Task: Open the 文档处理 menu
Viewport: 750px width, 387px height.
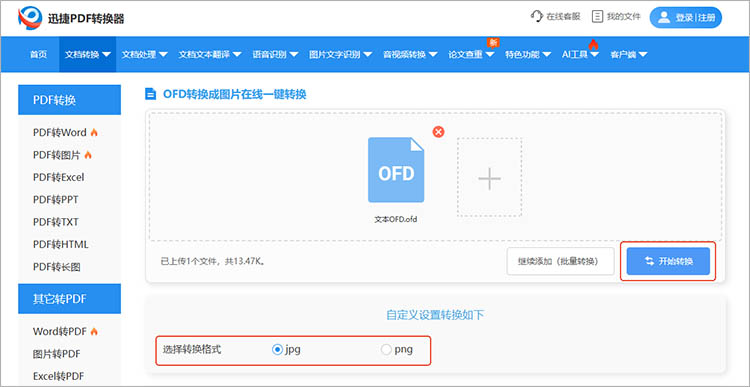Action: [144, 55]
